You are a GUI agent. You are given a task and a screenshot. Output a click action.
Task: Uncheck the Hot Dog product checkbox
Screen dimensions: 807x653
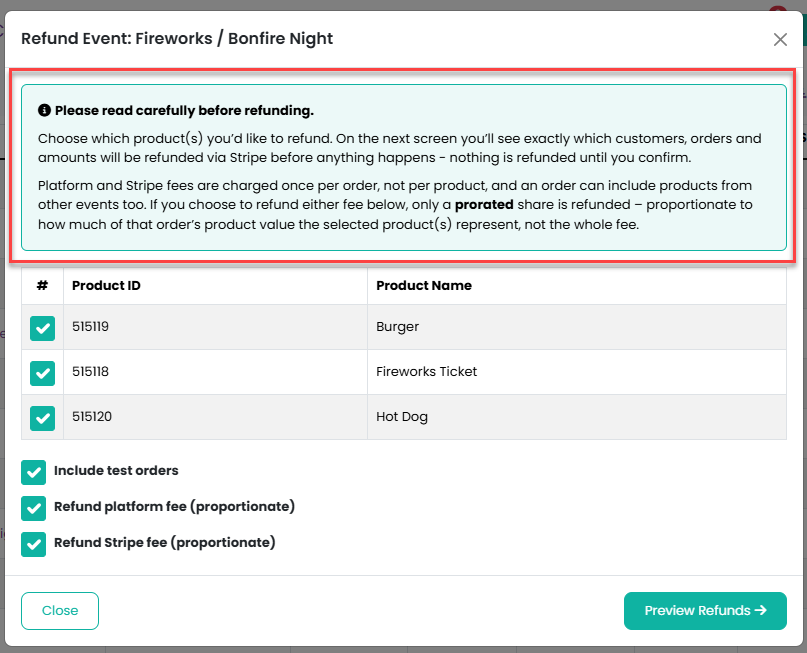(x=42, y=418)
